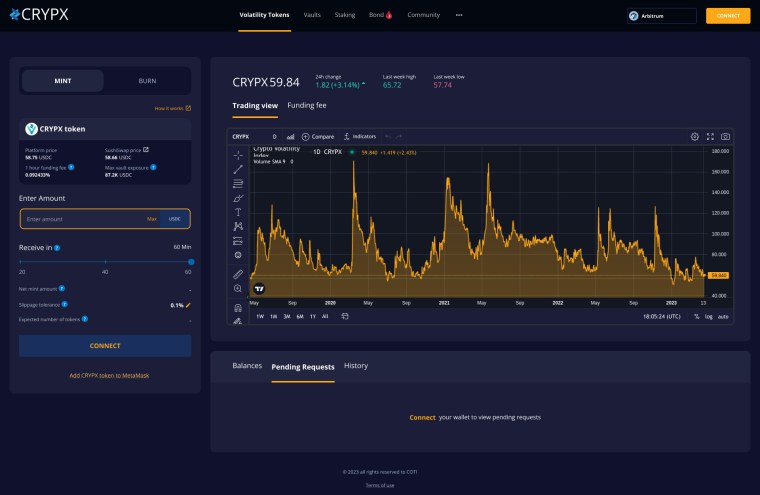Viewport: 760px width, 495px height.
Task: Edit slippage tolerance with pencil icon
Action: 187,305
